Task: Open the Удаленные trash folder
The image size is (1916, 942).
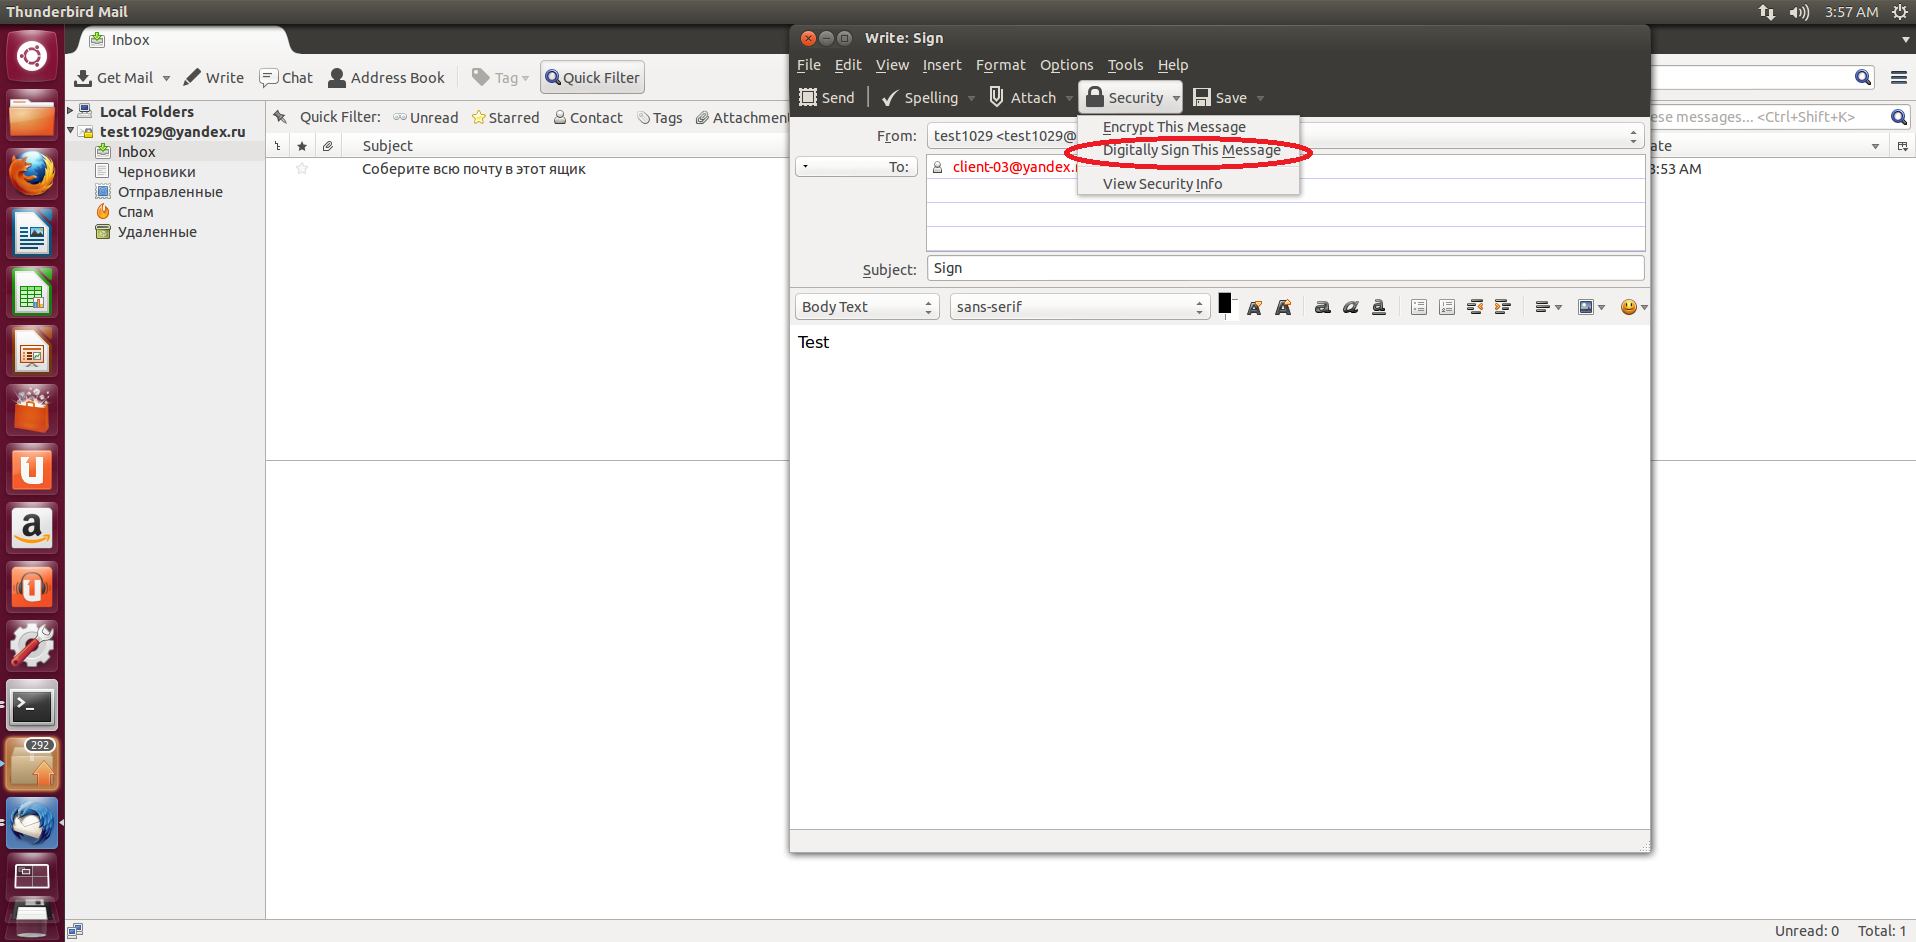Action: click(x=157, y=232)
